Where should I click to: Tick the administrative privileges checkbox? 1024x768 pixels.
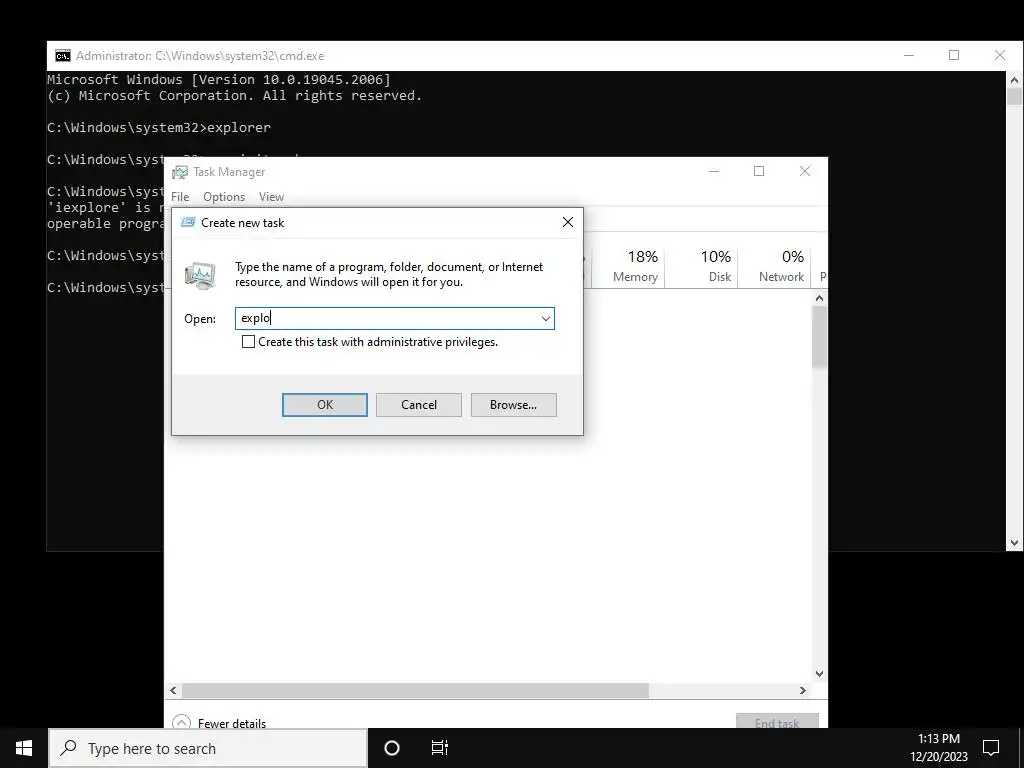[248, 342]
